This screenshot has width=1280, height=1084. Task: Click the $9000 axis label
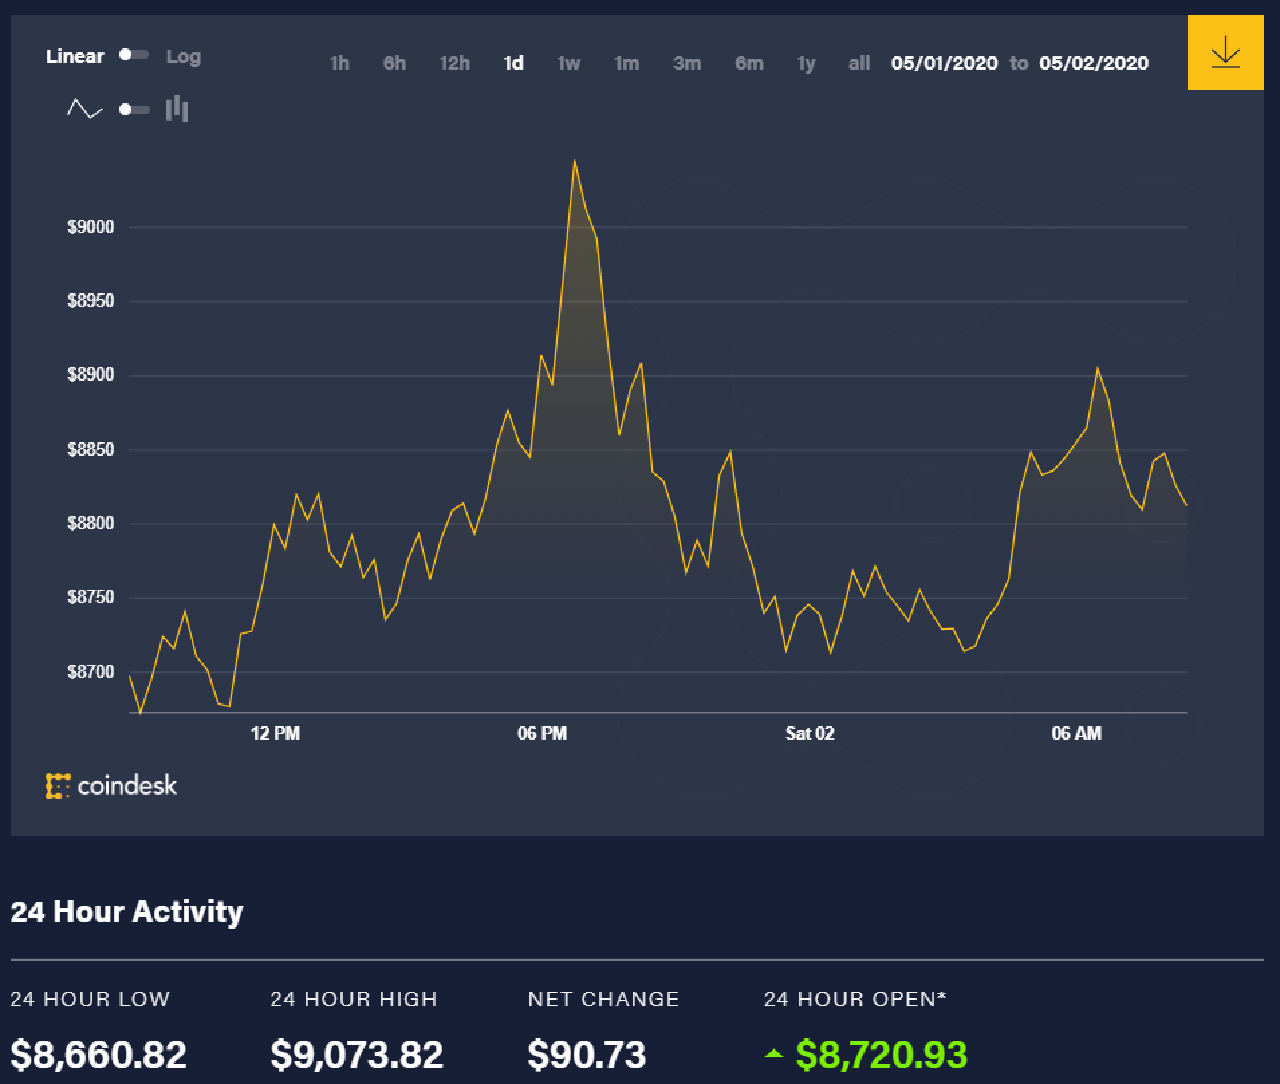click(x=91, y=227)
